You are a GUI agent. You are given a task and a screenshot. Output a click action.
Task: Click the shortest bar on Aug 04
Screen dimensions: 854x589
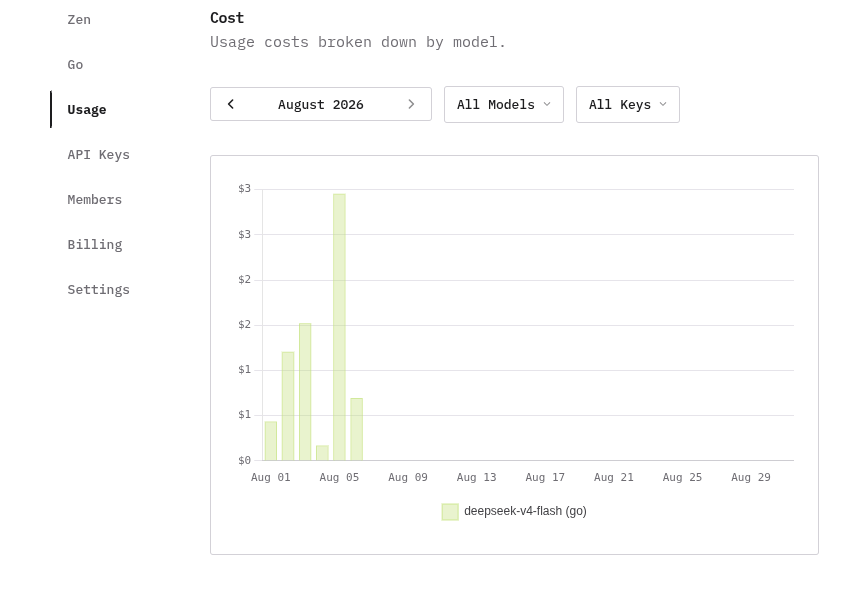coord(322,453)
